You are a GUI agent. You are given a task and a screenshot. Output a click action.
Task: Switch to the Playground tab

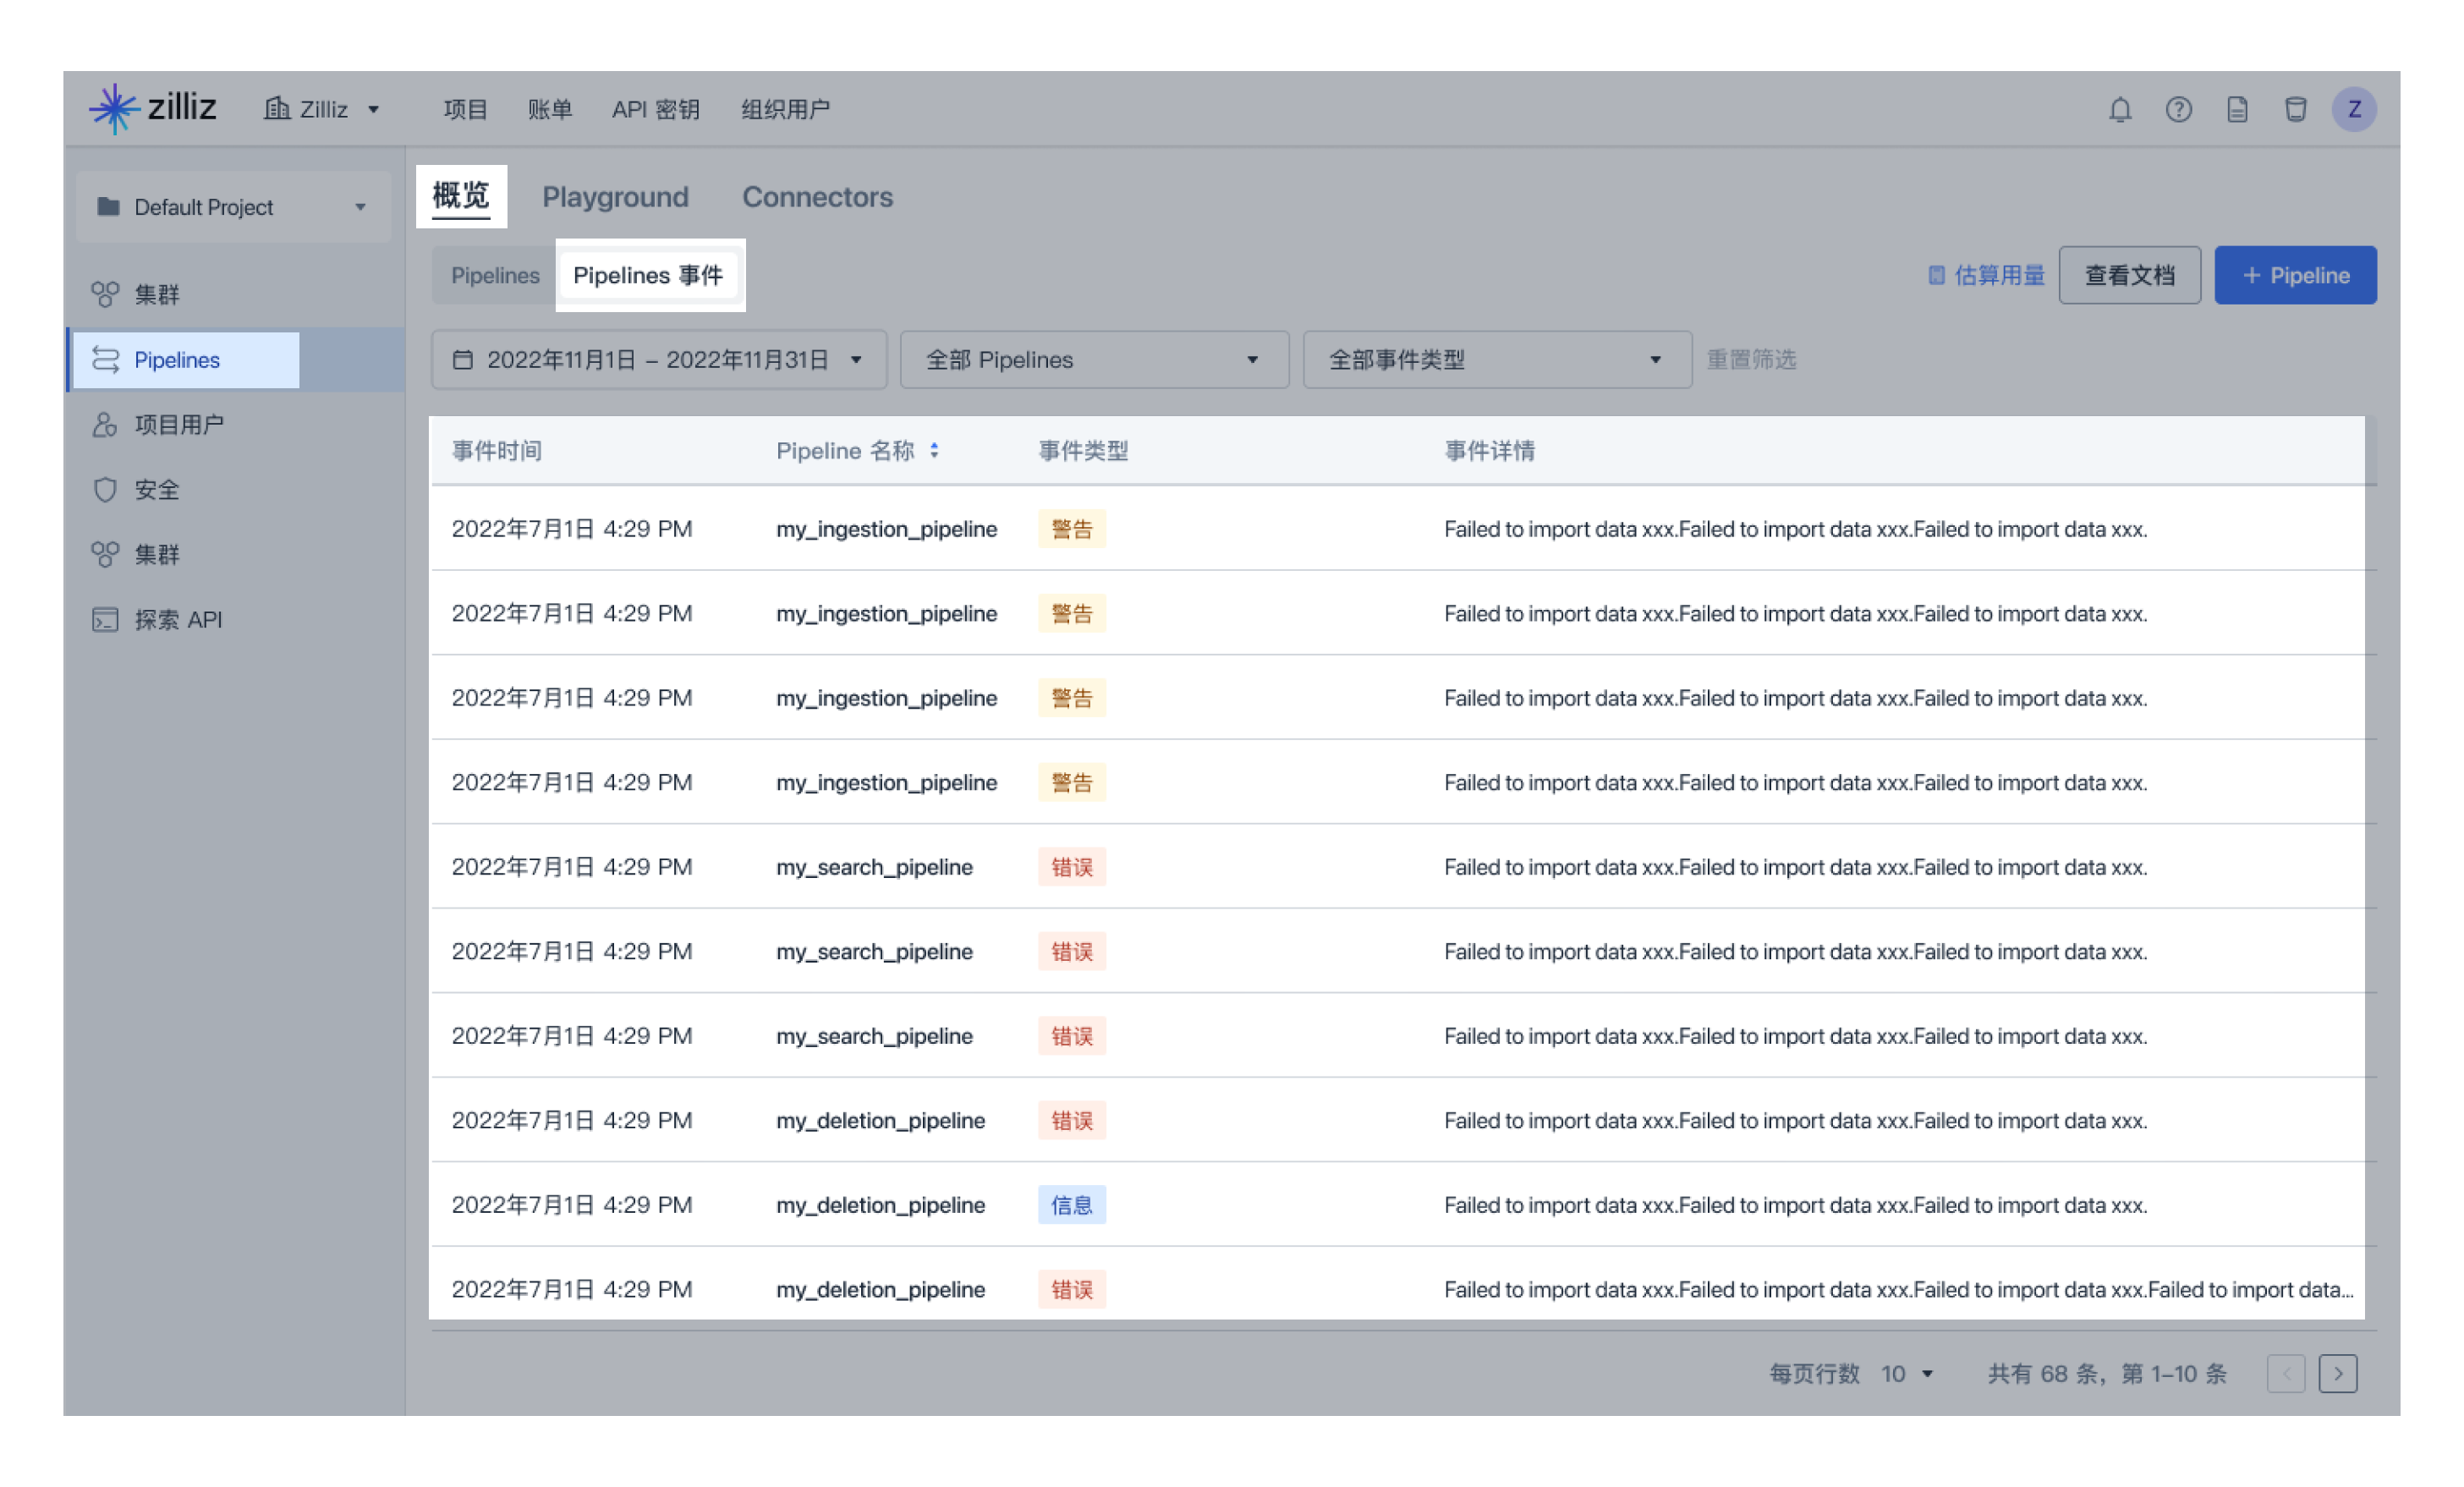615,196
